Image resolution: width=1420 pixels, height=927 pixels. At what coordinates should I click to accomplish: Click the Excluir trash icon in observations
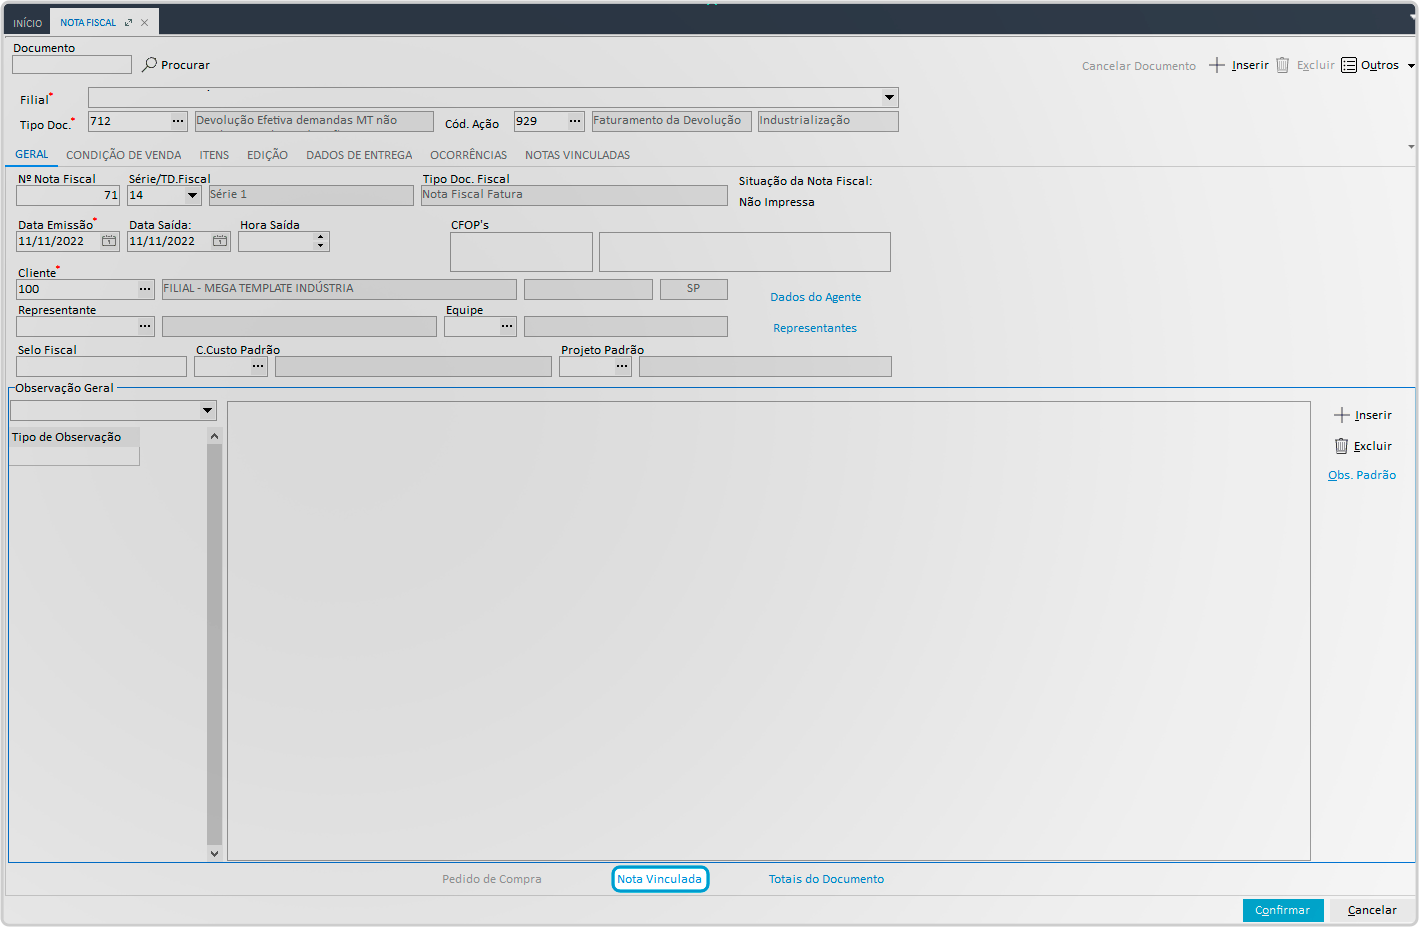1341,446
